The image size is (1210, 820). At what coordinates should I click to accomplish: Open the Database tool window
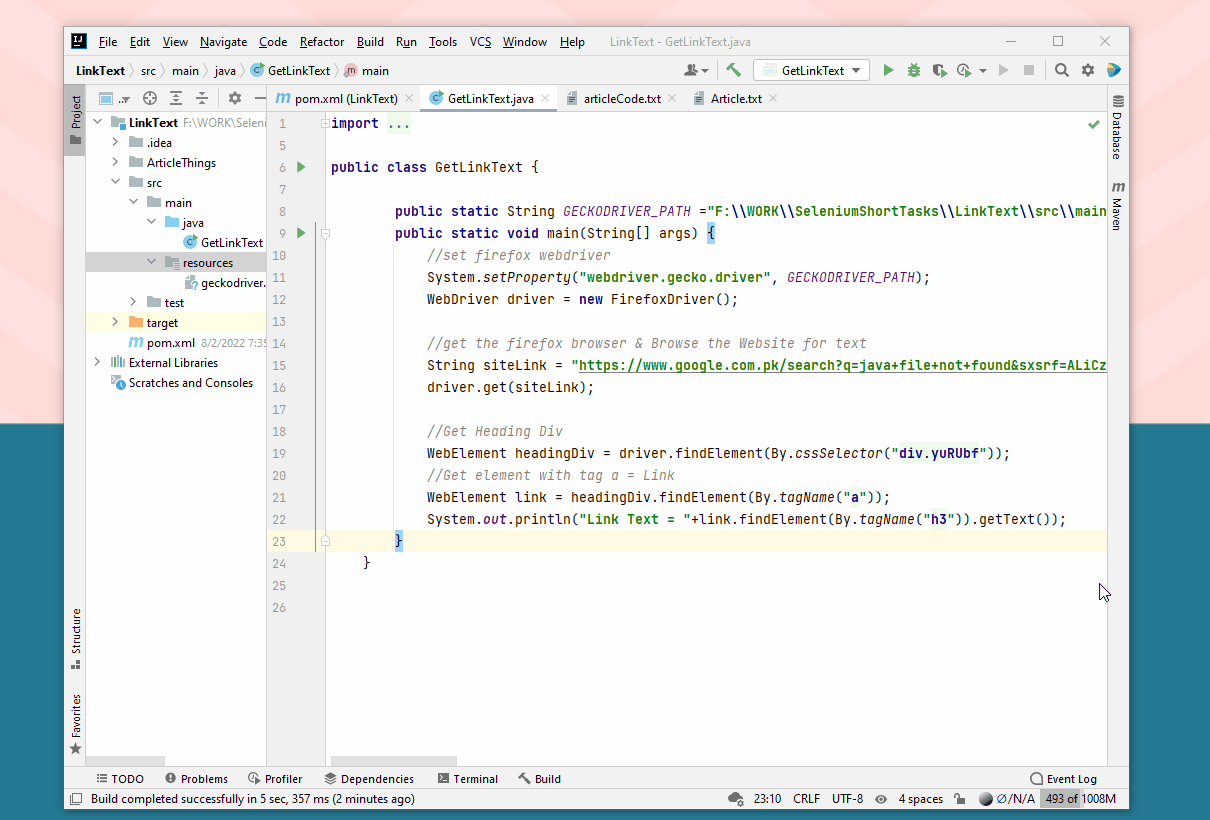tap(1118, 127)
